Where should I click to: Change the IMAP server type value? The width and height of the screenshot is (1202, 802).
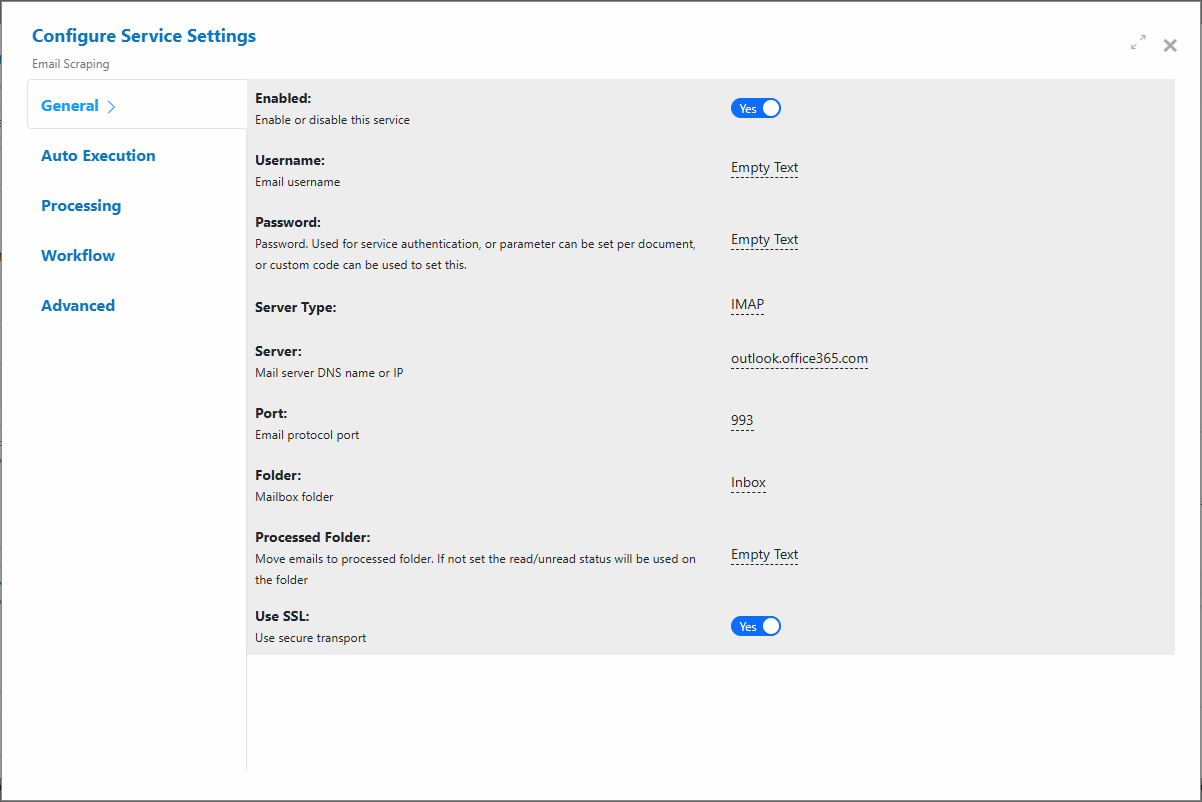pyautogui.click(x=747, y=305)
